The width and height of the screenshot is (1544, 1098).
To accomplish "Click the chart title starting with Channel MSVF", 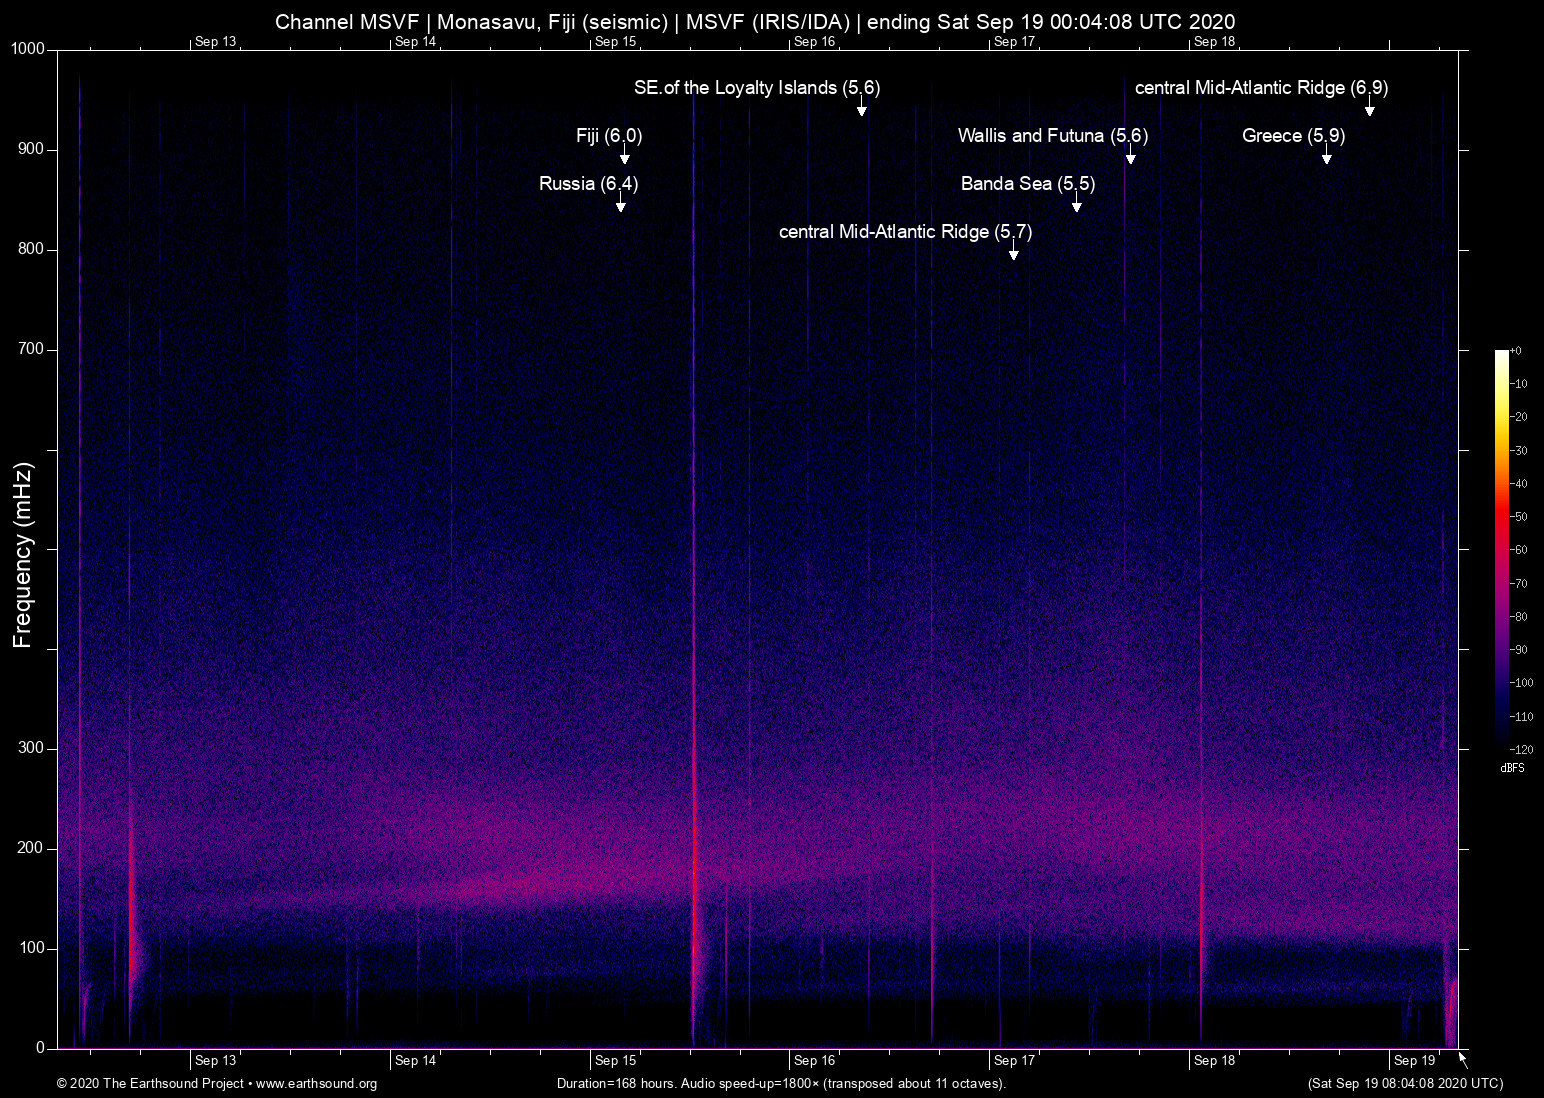I will 755,22.
